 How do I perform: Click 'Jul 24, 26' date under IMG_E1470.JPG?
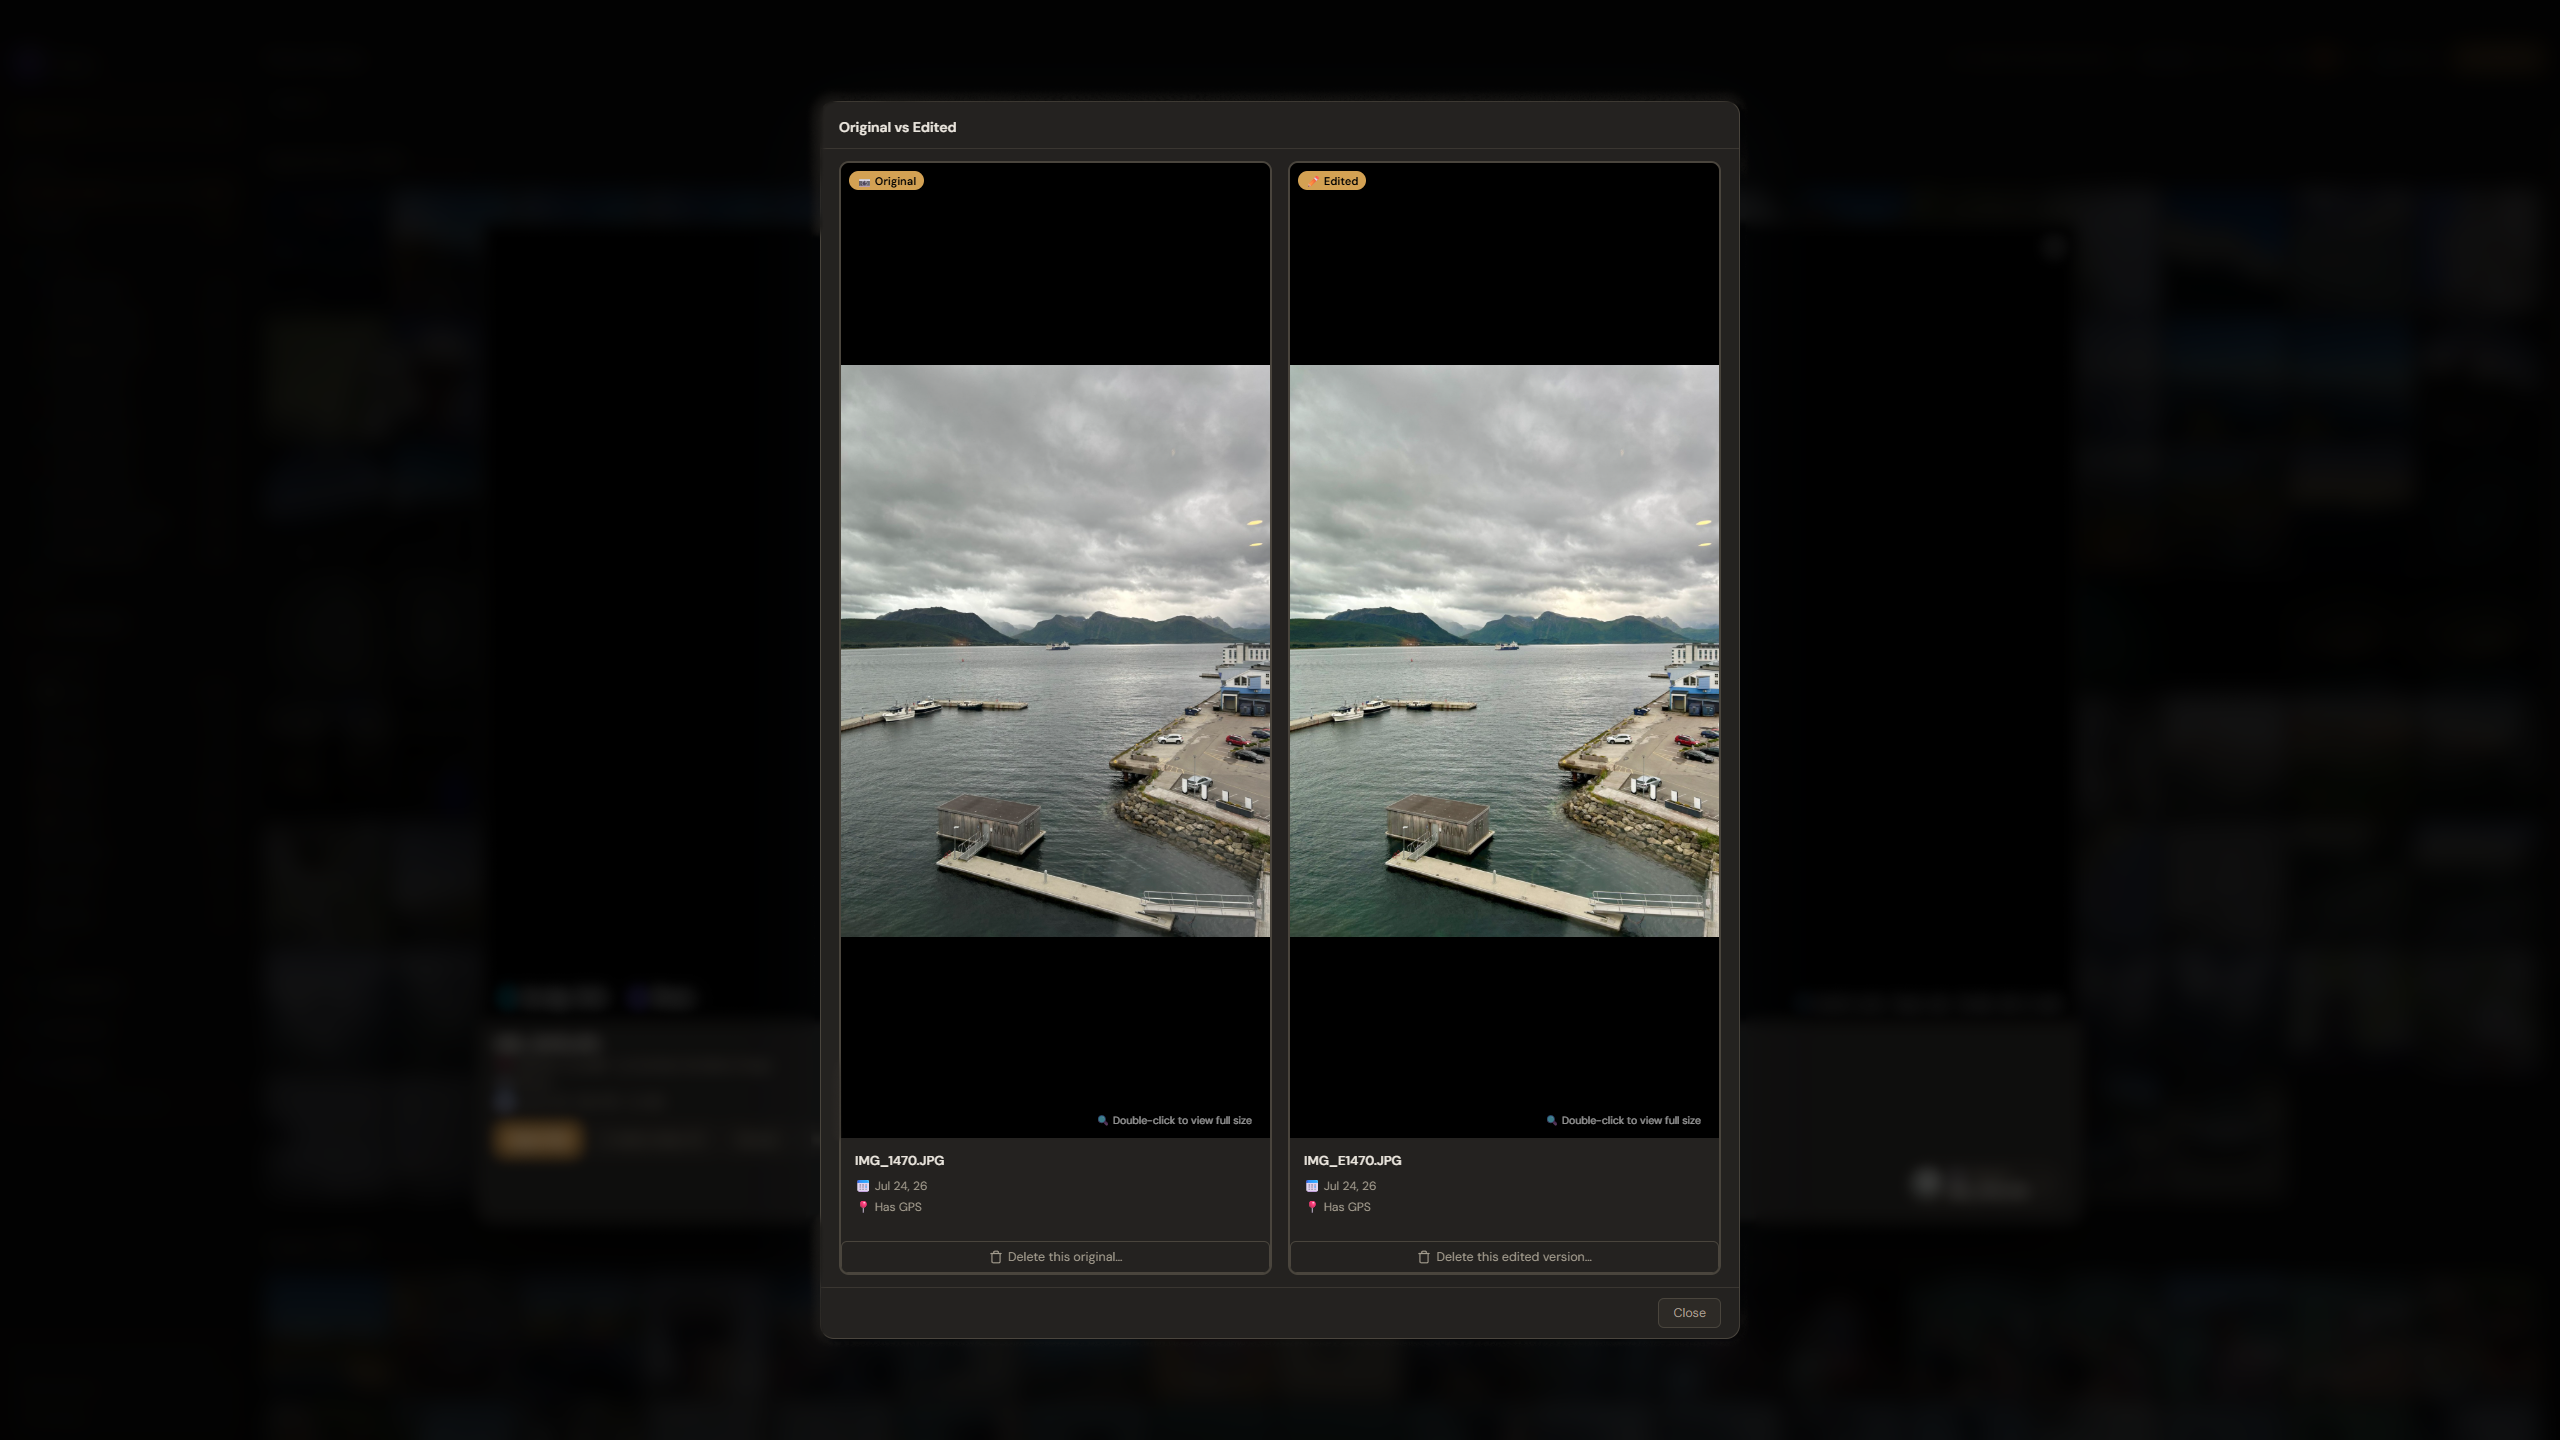pos(1350,1186)
